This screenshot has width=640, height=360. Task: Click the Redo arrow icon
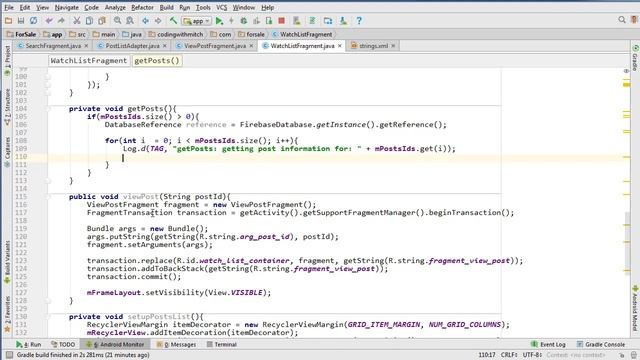(61, 20)
